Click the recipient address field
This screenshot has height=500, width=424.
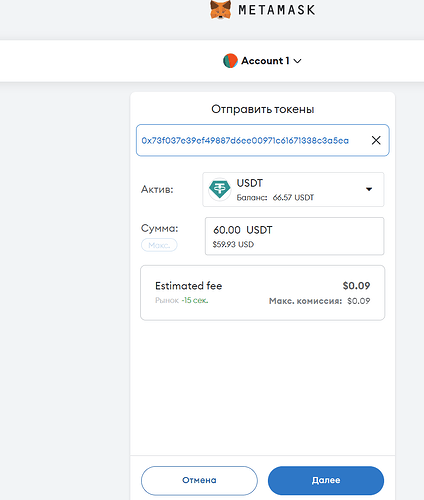click(x=263, y=140)
